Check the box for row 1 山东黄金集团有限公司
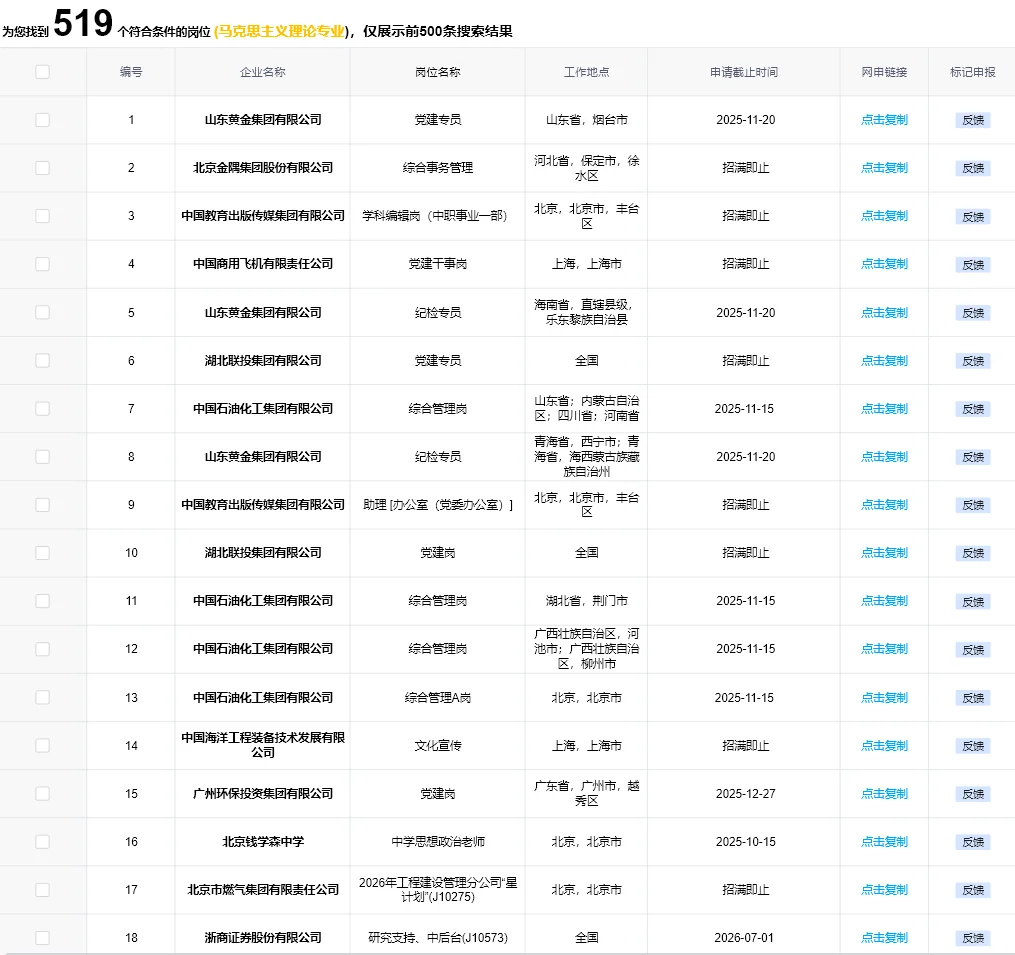1015x955 pixels. tap(43, 120)
